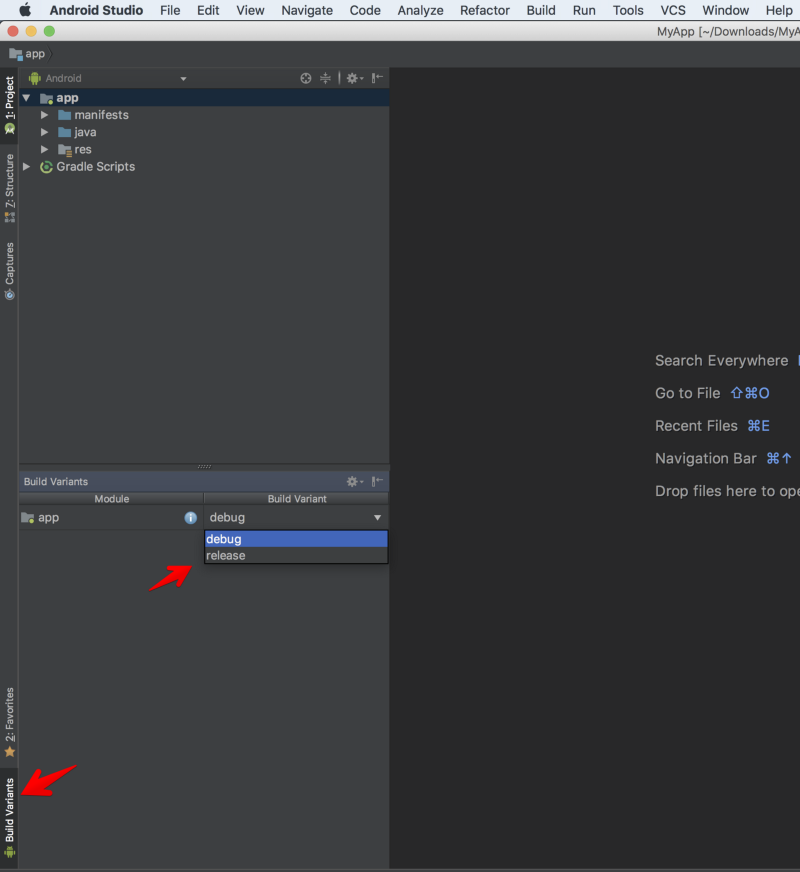Collapse the app module tree node
This screenshot has width=800, height=872.
click(x=26, y=98)
